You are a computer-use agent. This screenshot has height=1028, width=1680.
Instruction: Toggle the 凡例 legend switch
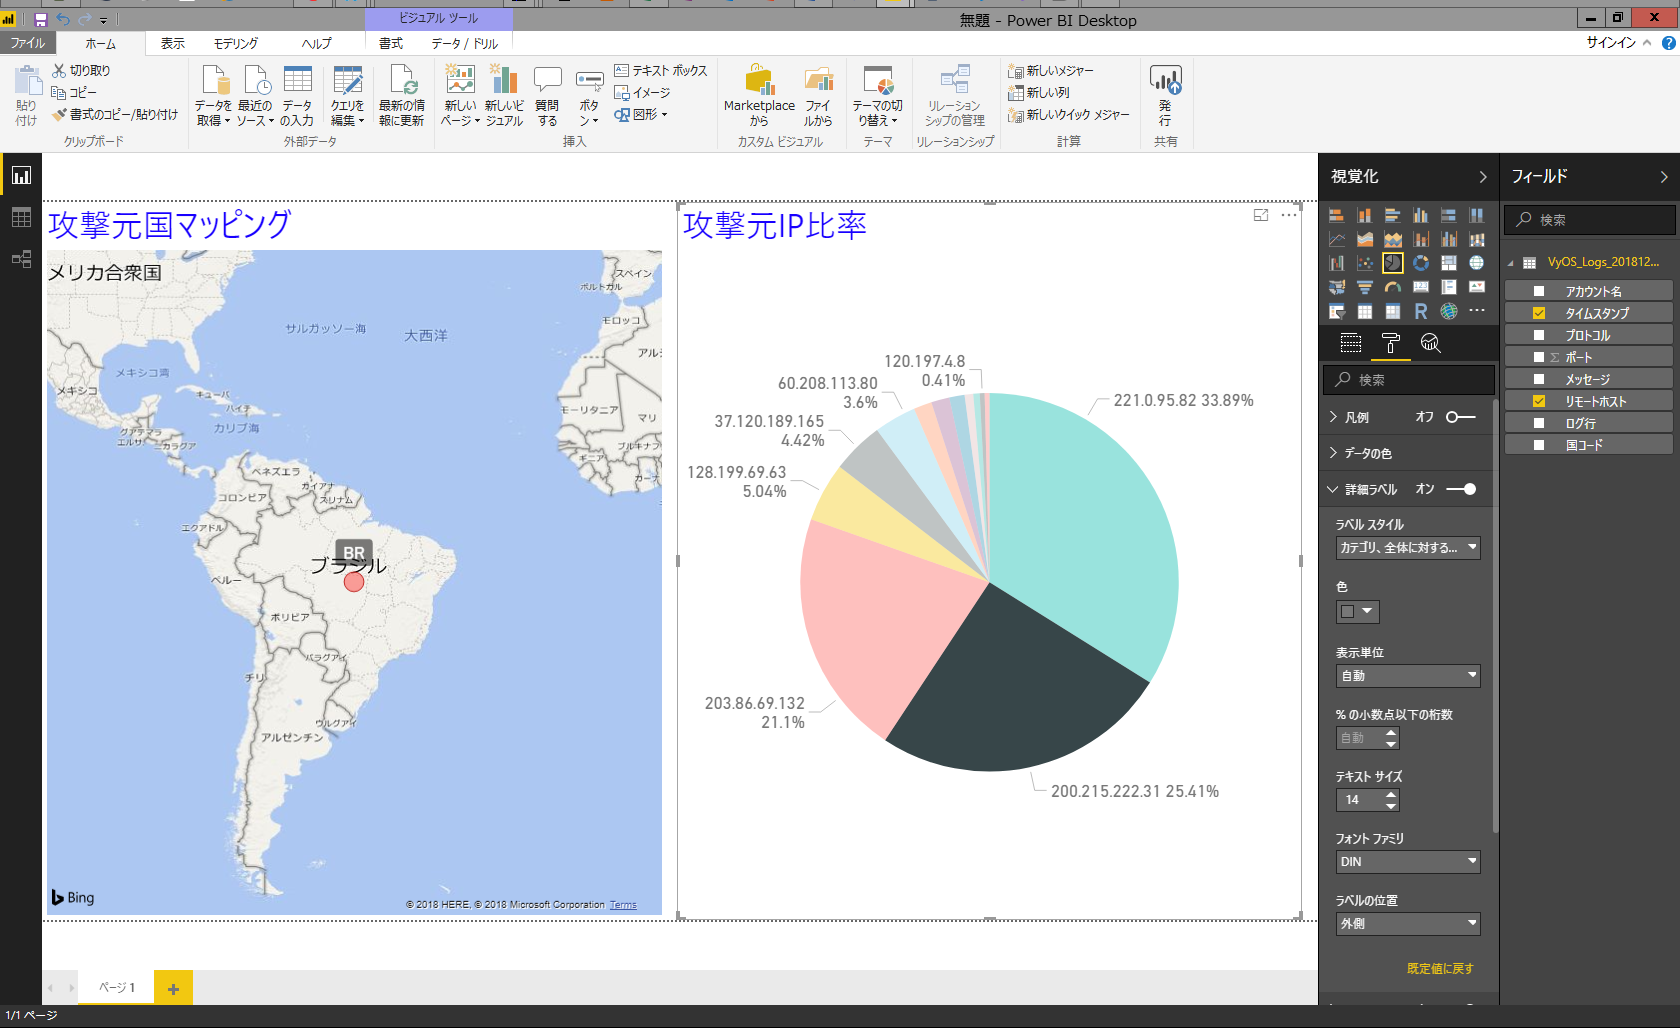tap(1461, 417)
